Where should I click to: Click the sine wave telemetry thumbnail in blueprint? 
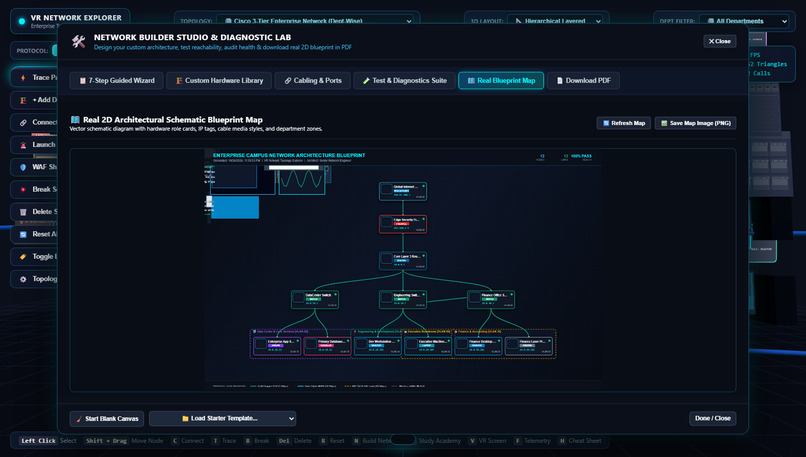(x=302, y=180)
